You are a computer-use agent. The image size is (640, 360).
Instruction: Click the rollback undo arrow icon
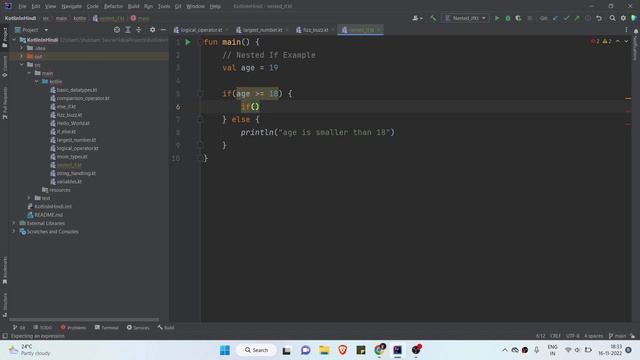pyautogui.click(x=599, y=18)
